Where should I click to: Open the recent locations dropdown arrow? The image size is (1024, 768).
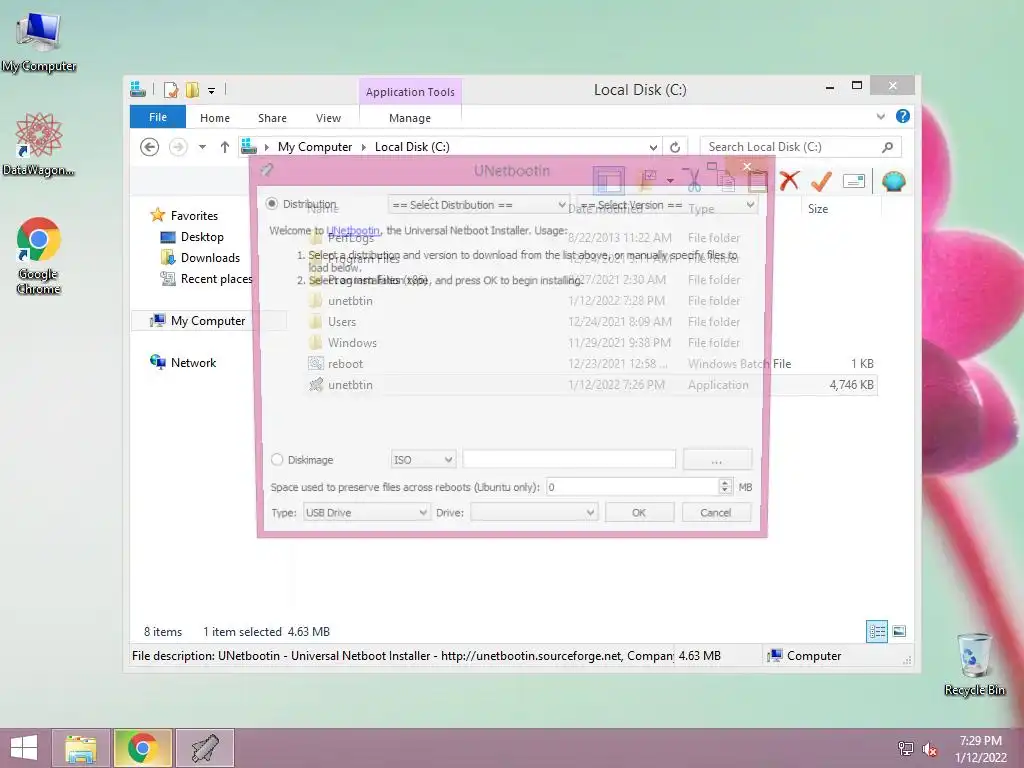[x=202, y=147]
